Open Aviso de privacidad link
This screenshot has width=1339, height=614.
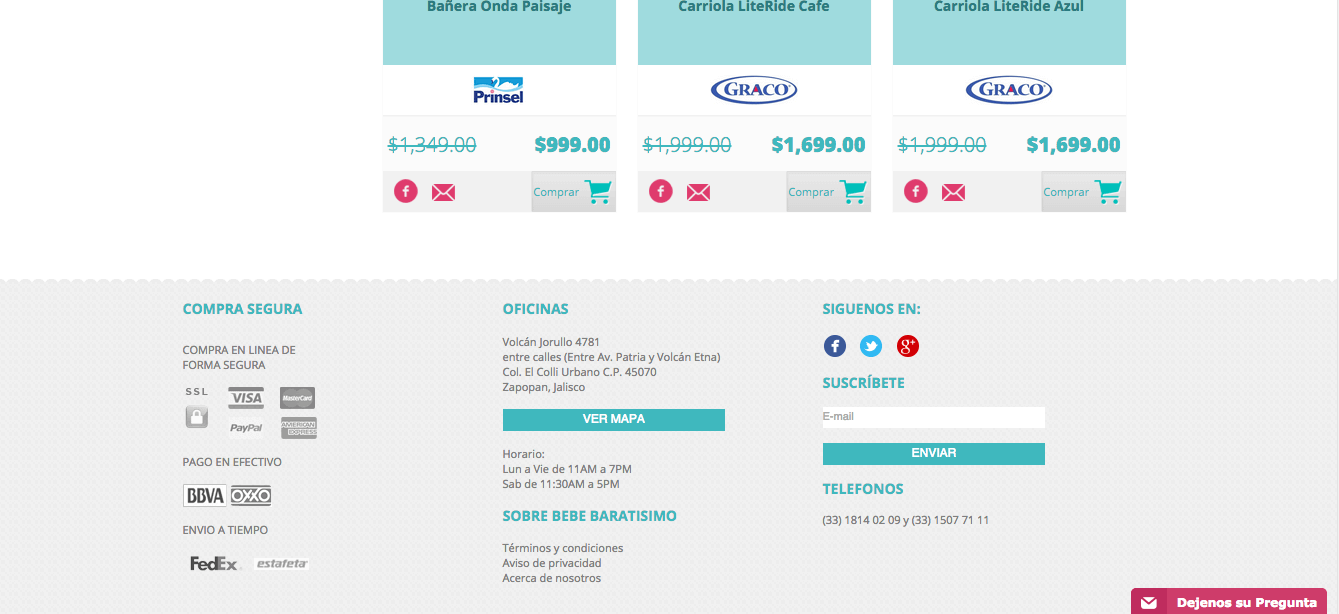(x=552, y=563)
